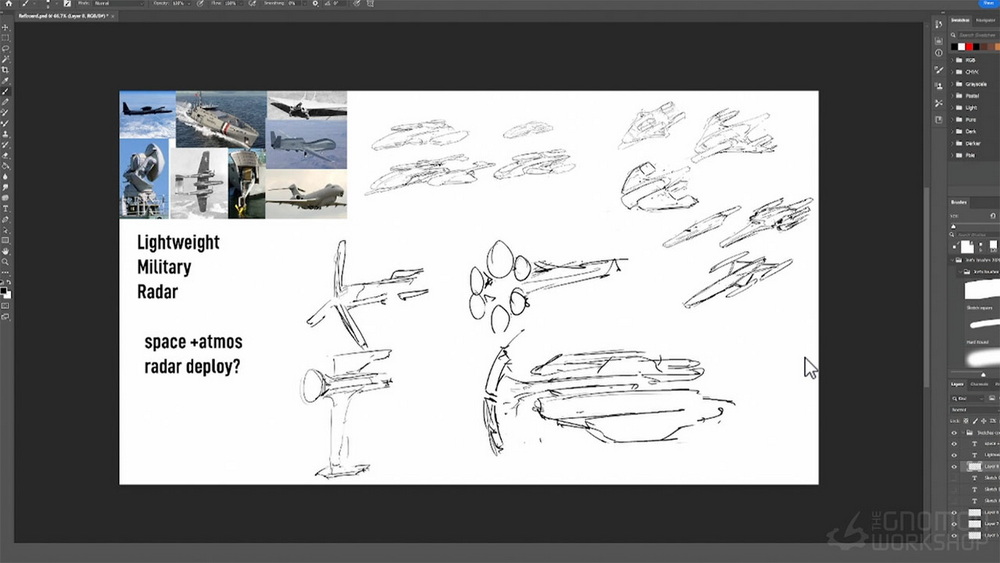Image resolution: width=1000 pixels, height=563 pixels.
Task: Switch to the Channels tab
Action: tap(979, 384)
